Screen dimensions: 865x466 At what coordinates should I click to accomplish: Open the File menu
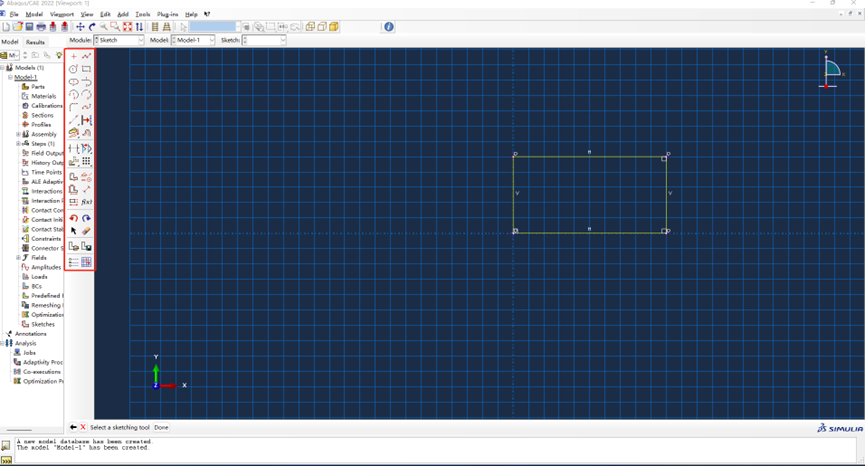tap(14, 14)
